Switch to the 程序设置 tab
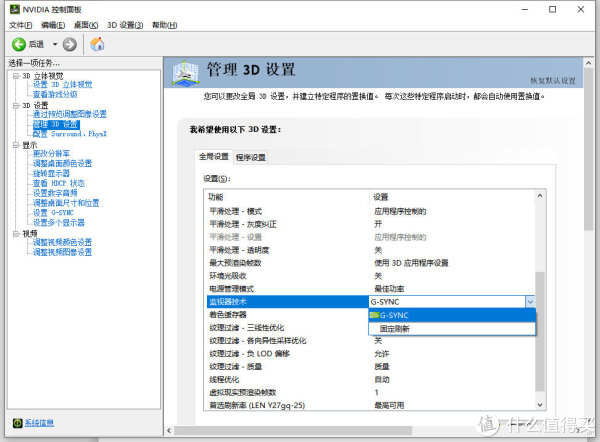This screenshot has width=600, height=442. tap(251, 157)
